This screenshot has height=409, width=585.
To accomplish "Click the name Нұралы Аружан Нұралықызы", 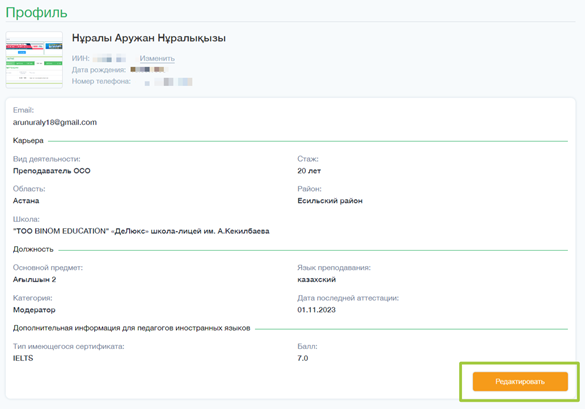I will click(x=149, y=38).
